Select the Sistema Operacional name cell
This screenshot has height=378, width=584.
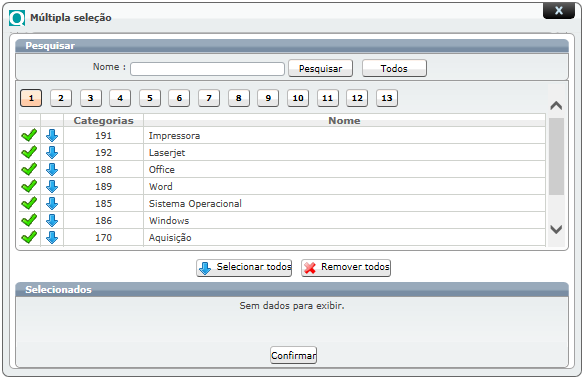[x=344, y=204]
